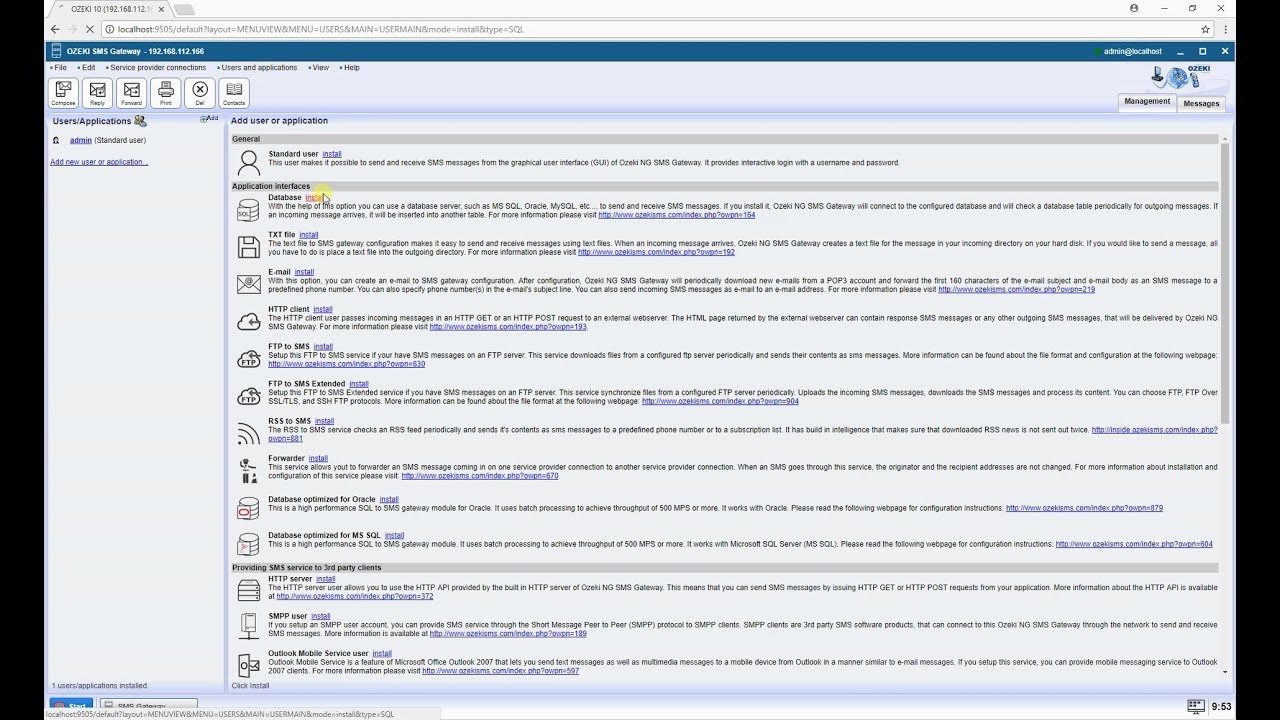Viewport: 1280px width, 720px height.
Task: Click the Reply toolbar icon
Action: (x=97, y=93)
